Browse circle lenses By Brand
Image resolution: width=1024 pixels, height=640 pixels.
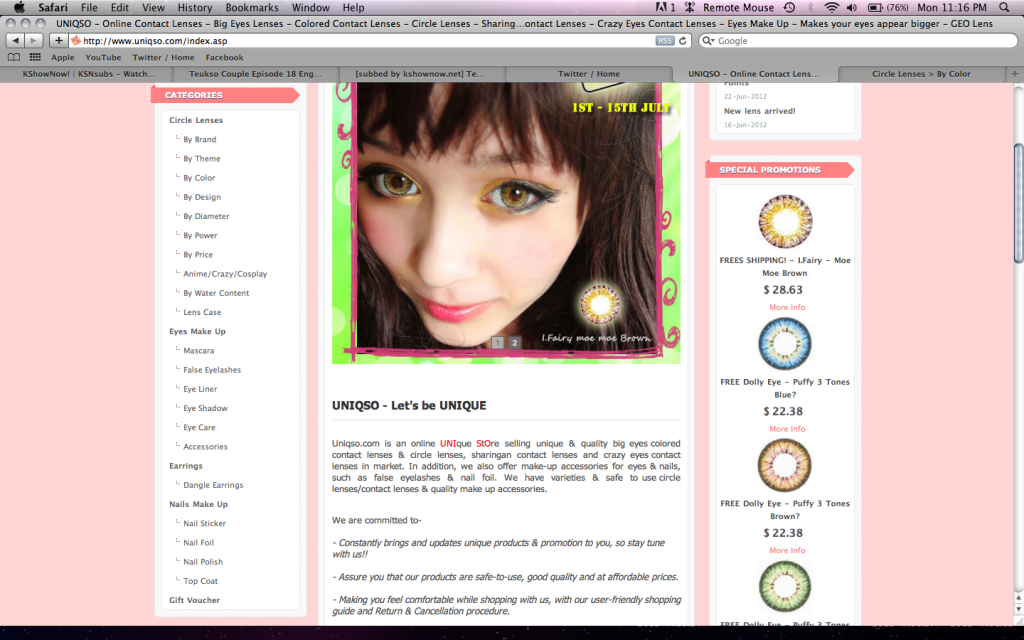coord(199,139)
